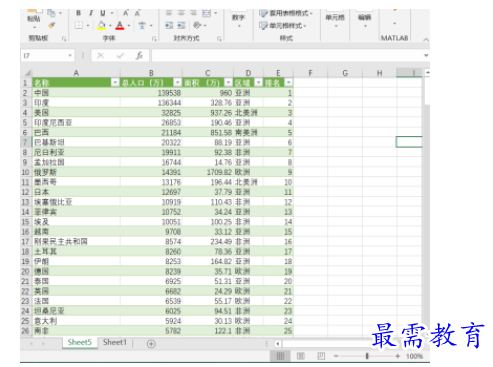
Task: Open the filter dropdown for 名称 column
Action: [x=115, y=82]
